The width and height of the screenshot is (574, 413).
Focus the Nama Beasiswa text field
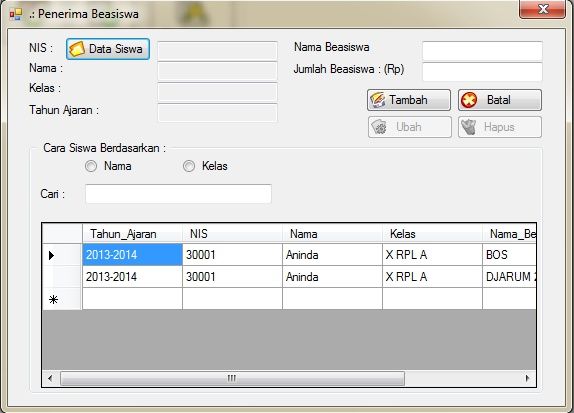coord(482,51)
